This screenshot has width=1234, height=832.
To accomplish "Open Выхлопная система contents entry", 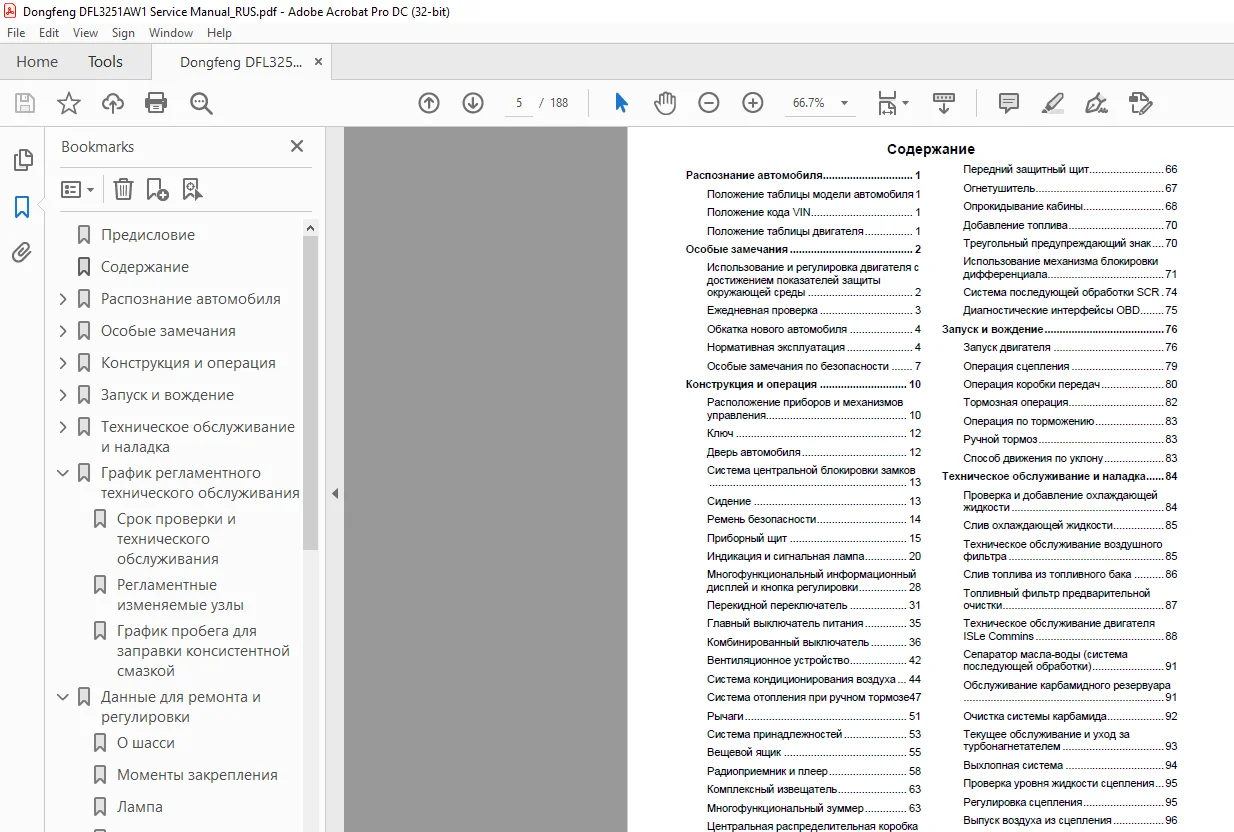I will 1070,765.
